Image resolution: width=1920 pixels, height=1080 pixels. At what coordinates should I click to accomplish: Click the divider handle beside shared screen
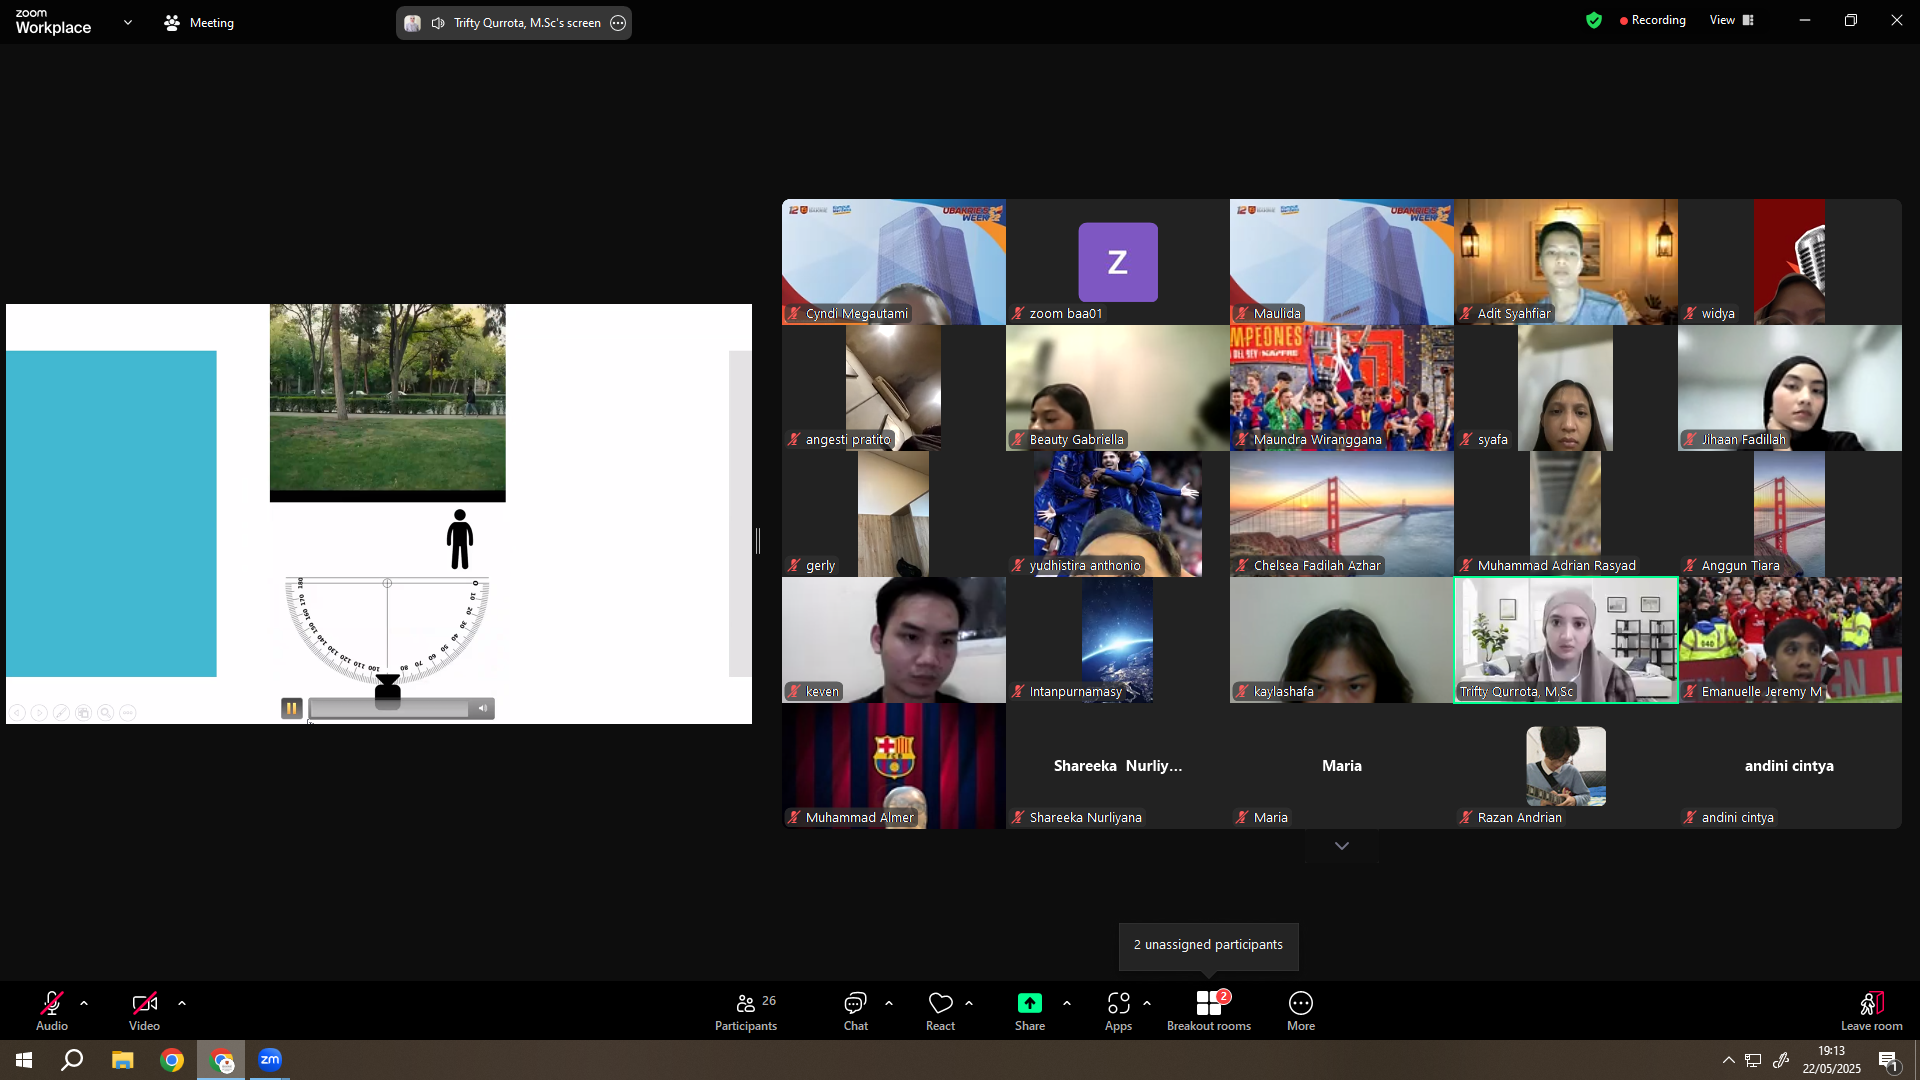click(x=758, y=541)
